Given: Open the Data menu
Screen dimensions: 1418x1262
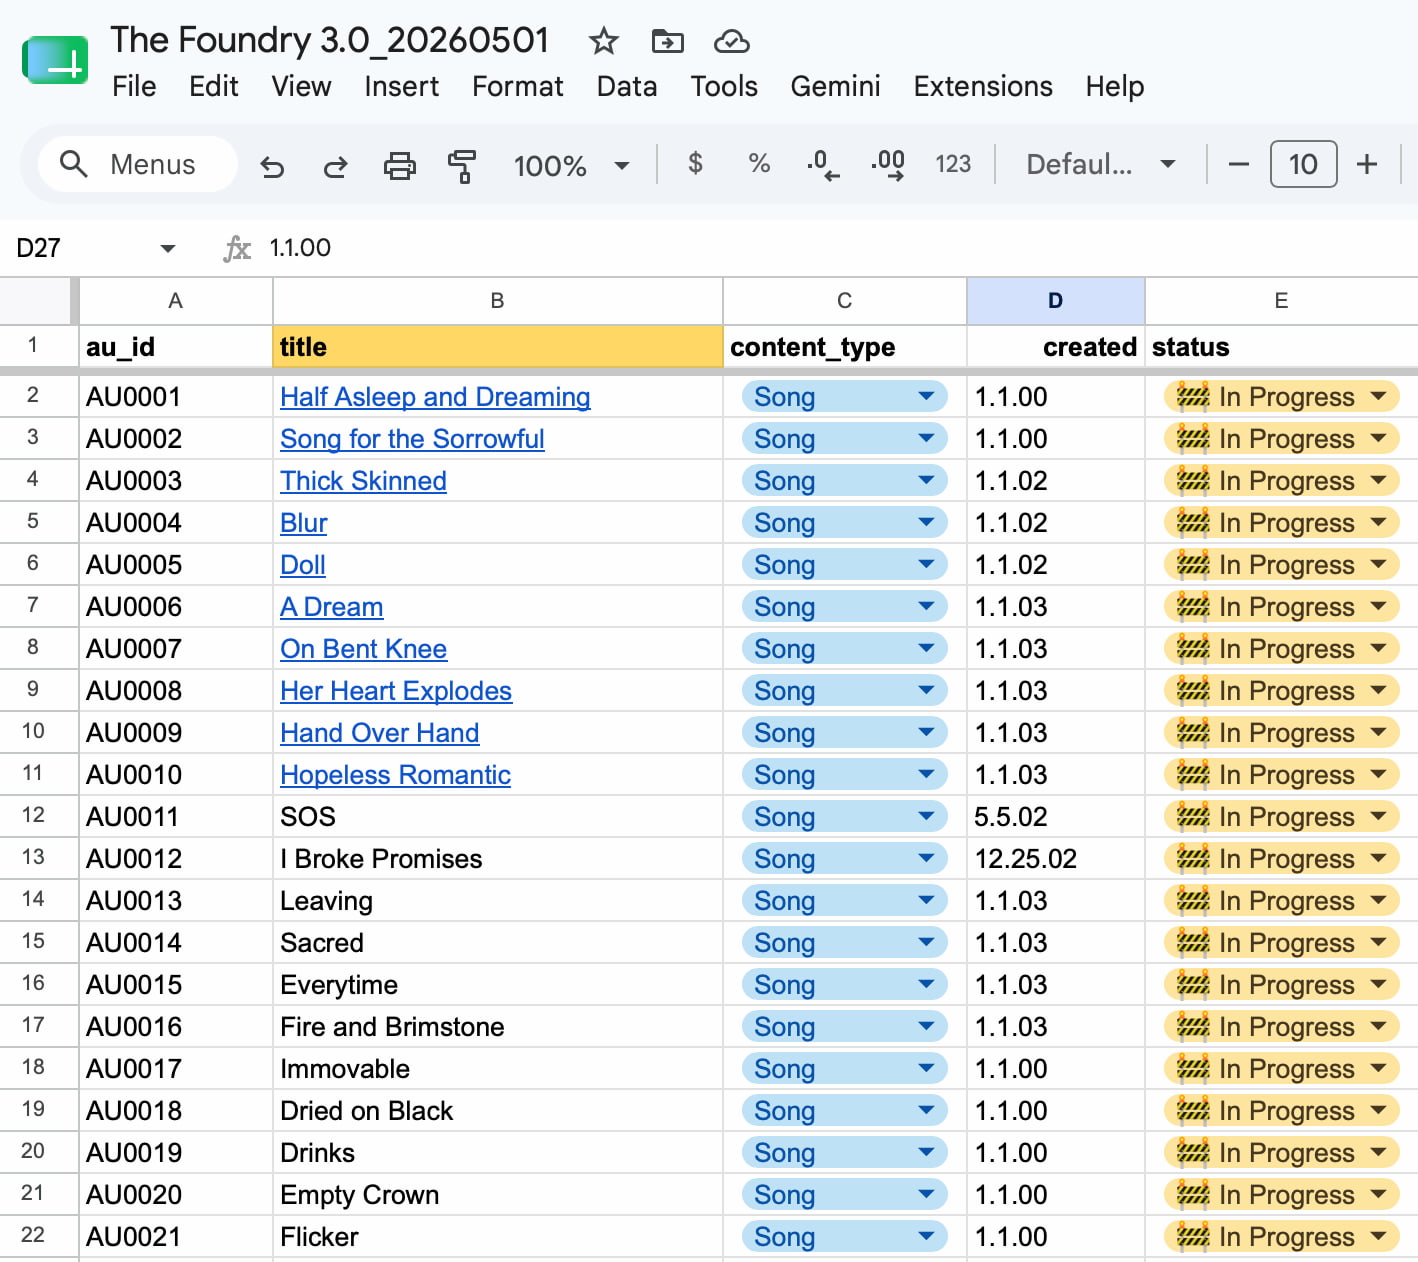Looking at the screenshot, I should click(x=626, y=87).
